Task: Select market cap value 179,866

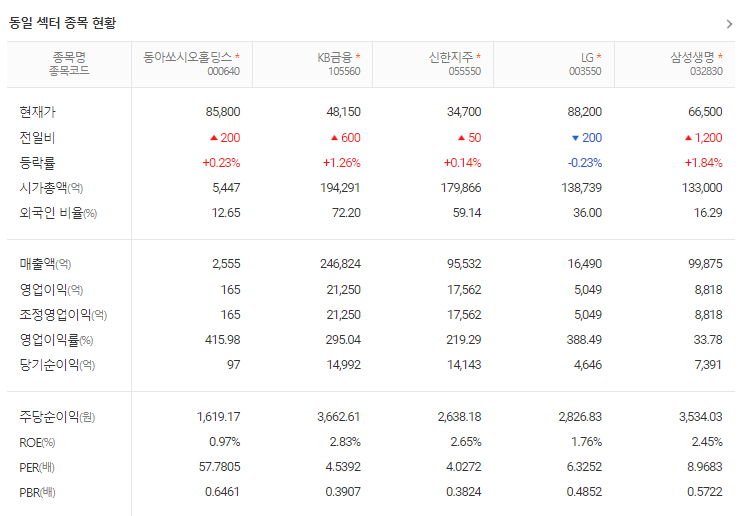Action: pyautogui.click(x=461, y=188)
